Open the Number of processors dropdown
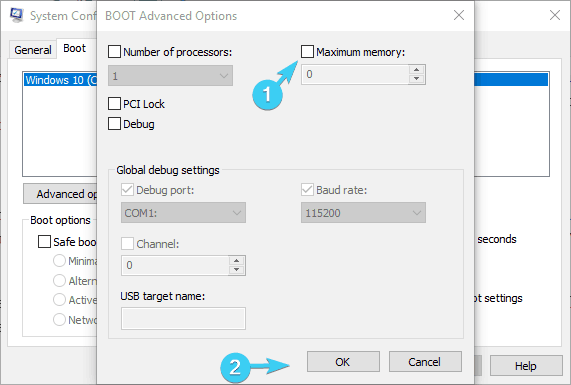The height and width of the screenshot is (385, 571). click(170, 76)
